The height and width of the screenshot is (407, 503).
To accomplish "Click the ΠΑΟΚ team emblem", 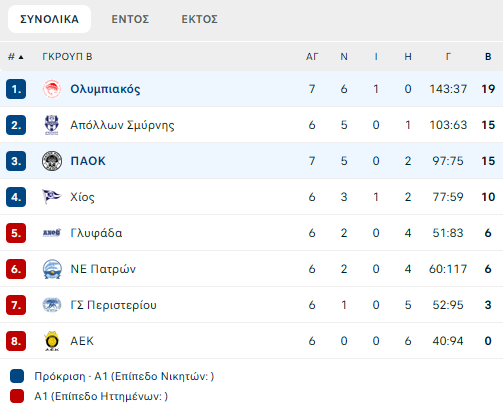I will click(52, 161).
